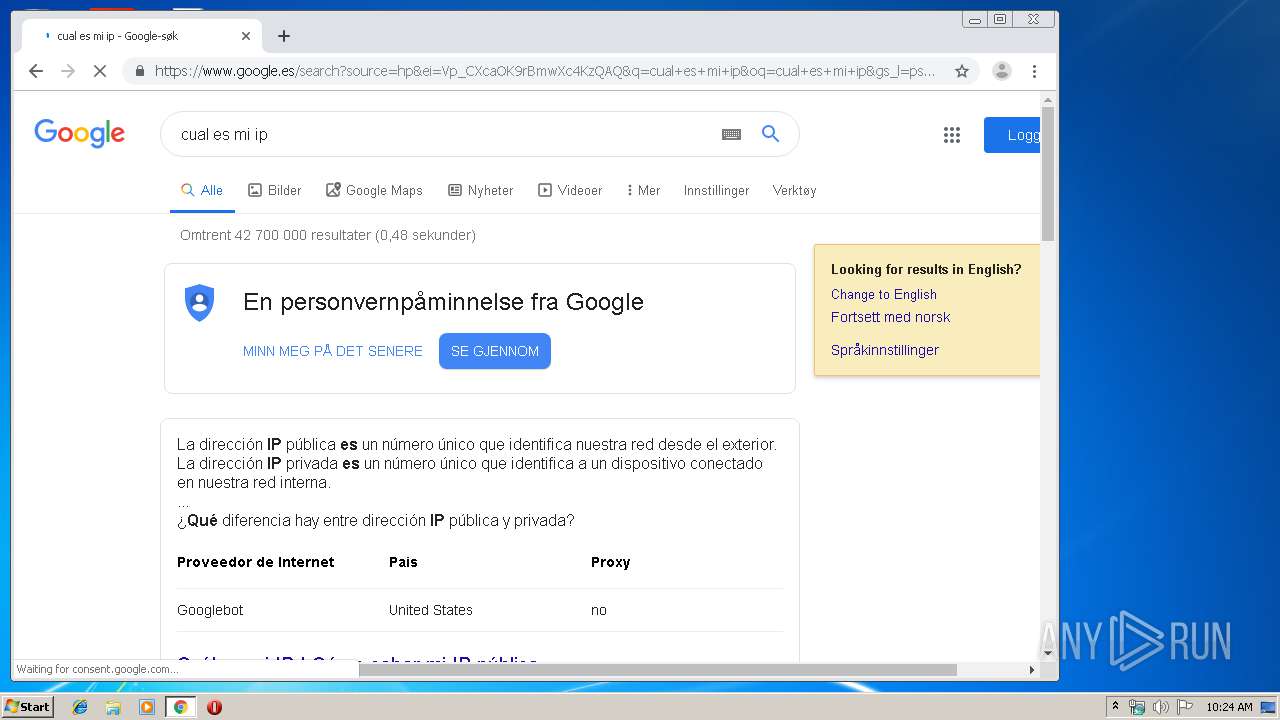Screen dimensions: 1280x720
Task: Bookmark this page with star icon
Action: (x=962, y=71)
